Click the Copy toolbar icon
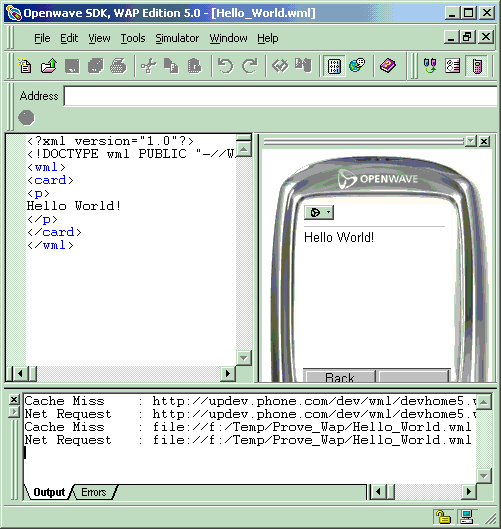Viewport: 501px width, 529px height. pos(171,66)
